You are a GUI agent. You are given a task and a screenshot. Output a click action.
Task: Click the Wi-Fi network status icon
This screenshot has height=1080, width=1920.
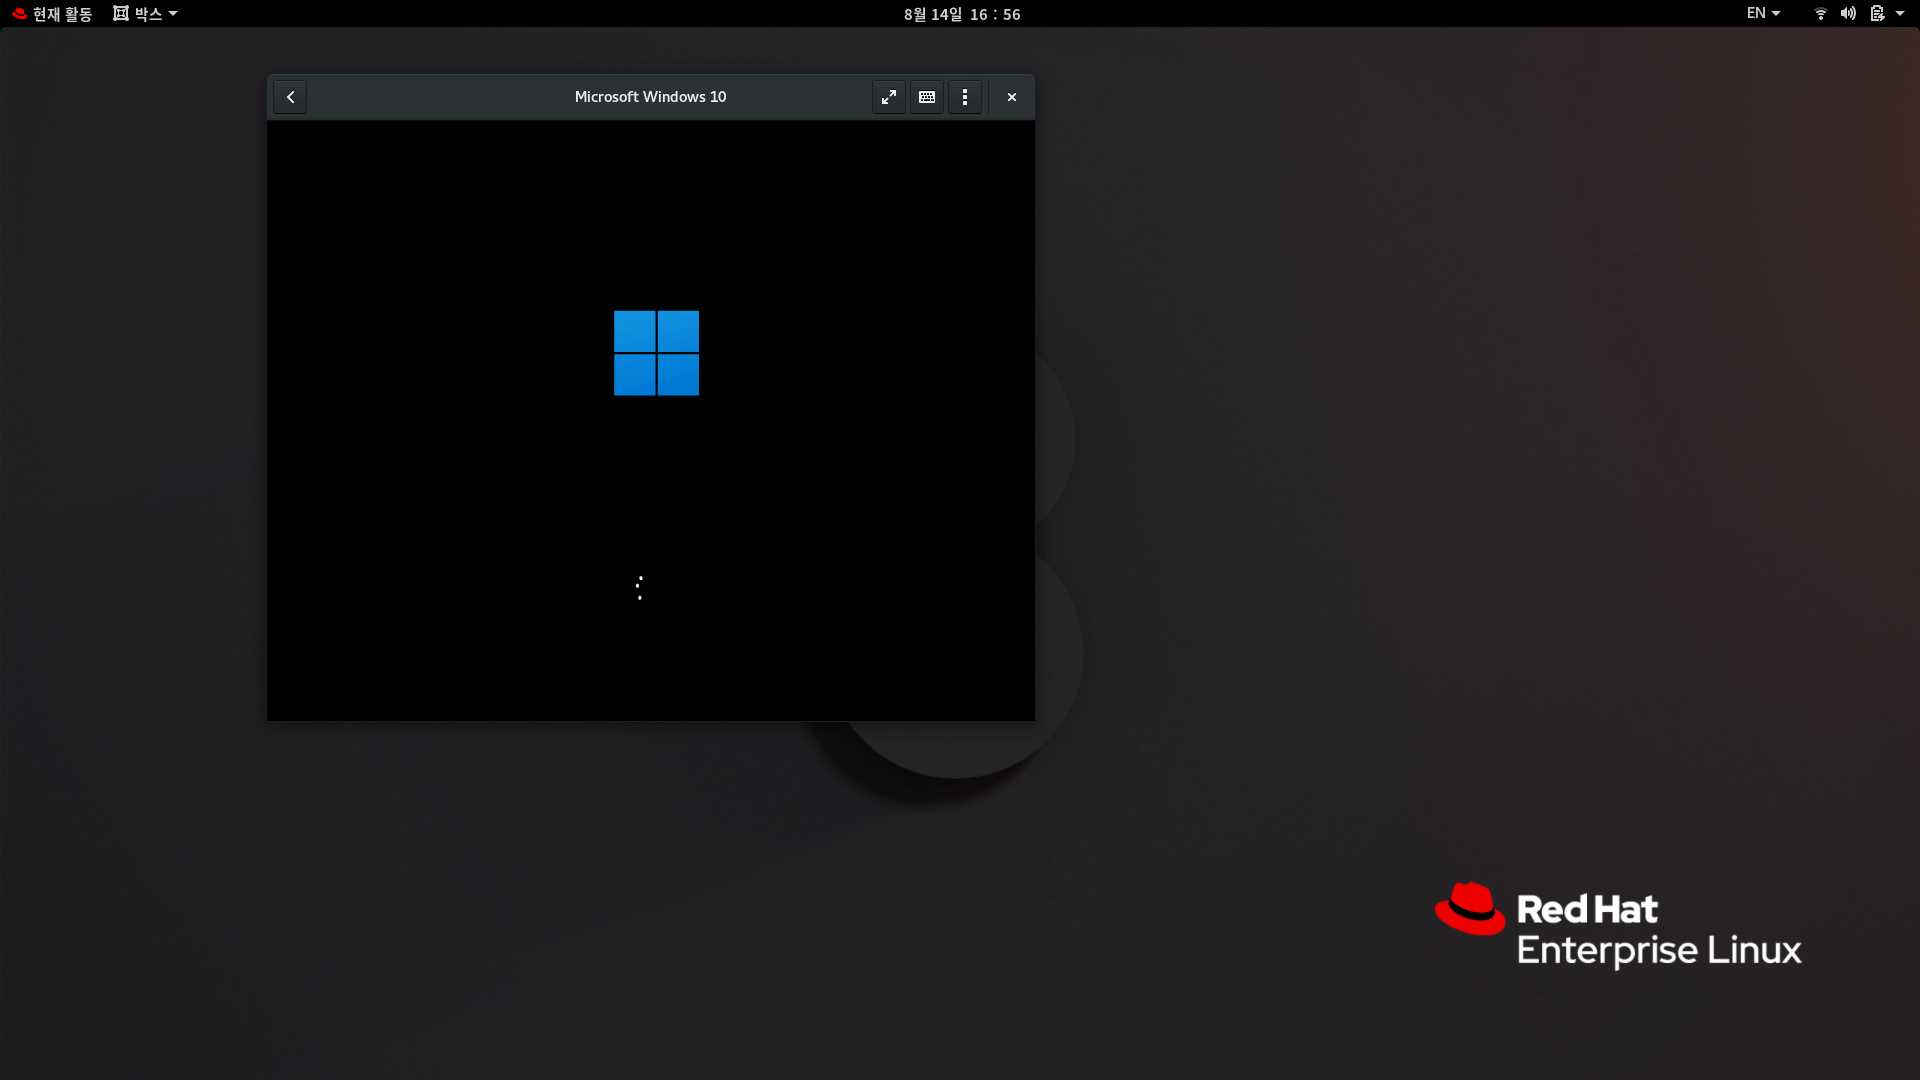1821,14
